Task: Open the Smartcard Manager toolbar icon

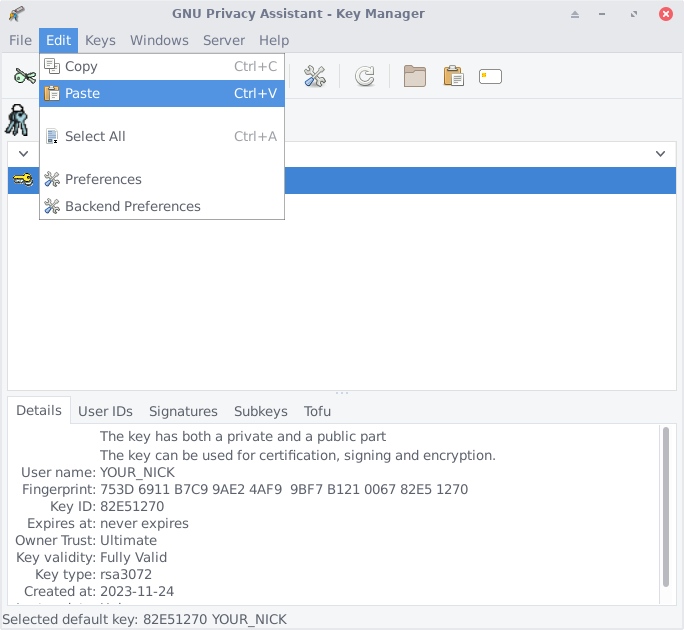Action: pos(490,76)
